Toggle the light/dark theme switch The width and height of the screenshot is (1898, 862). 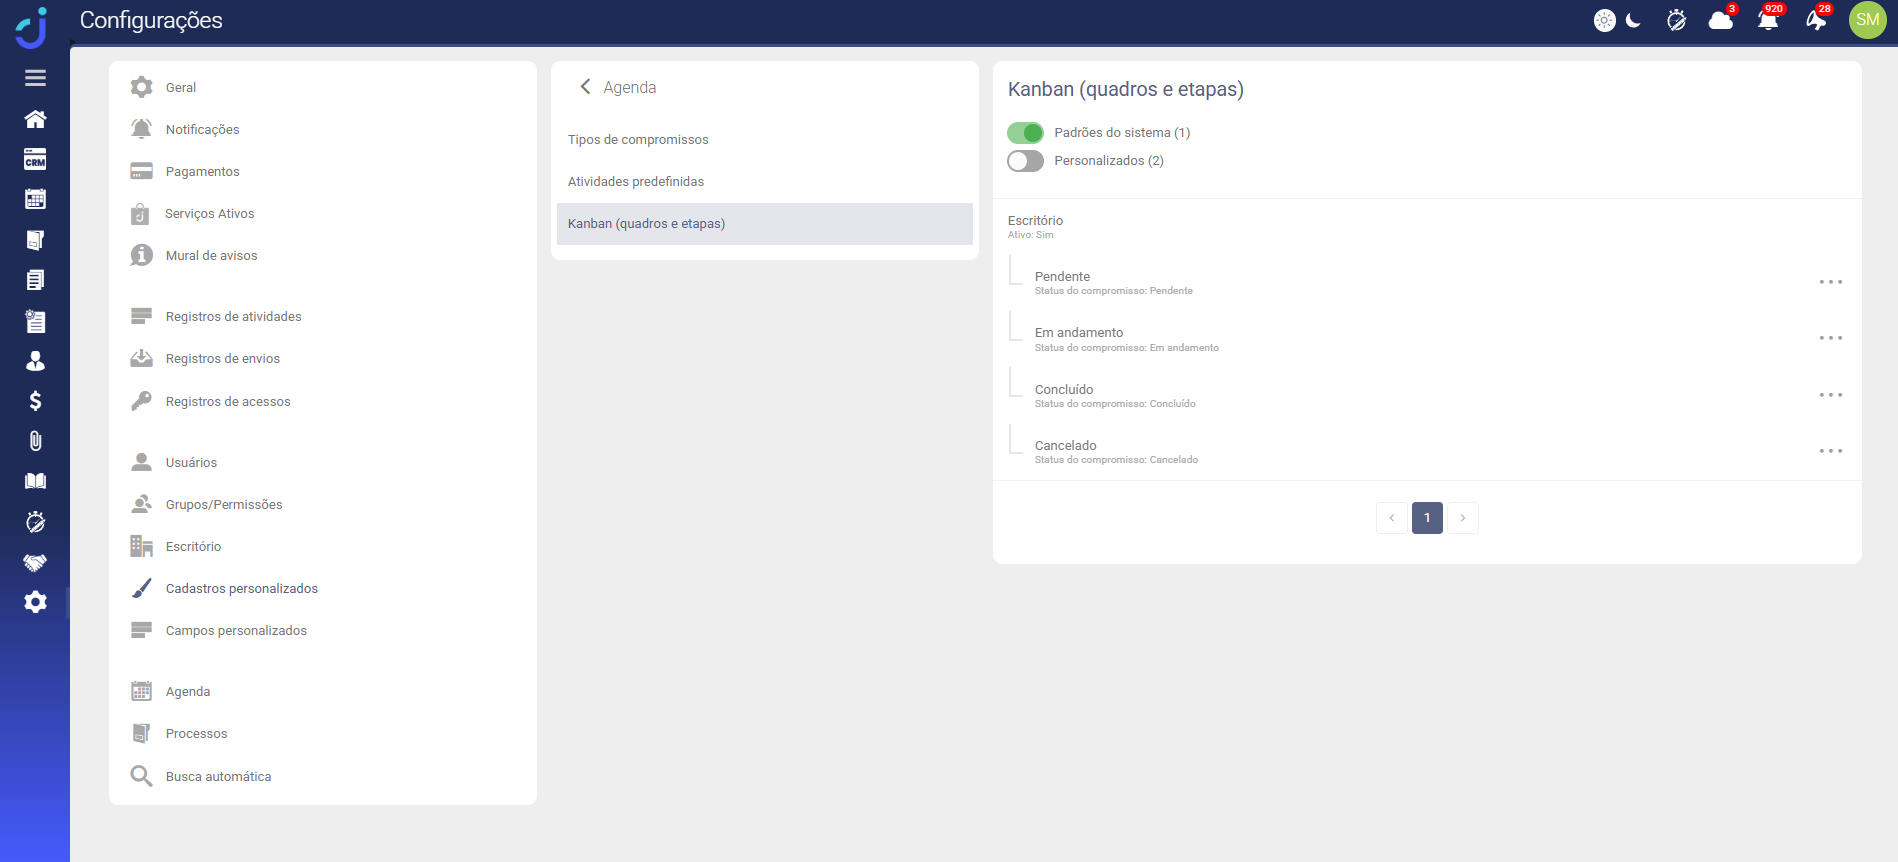coord(1618,20)
